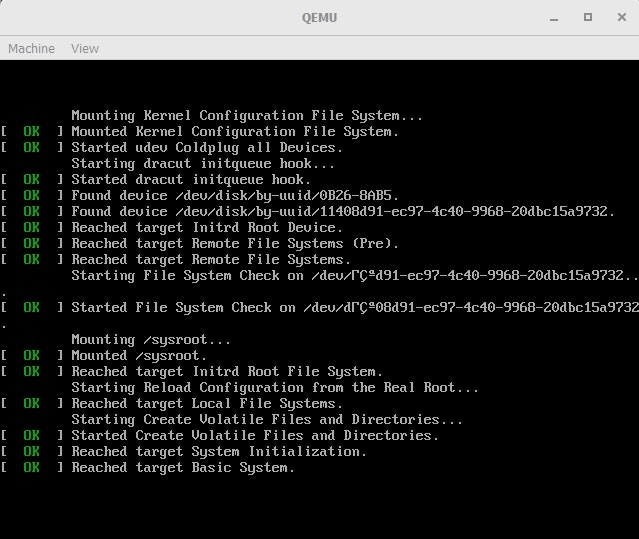Screen dimensions: 639x539
Task: Click the green OK beside 'Reached target Basic System'
Action: pyautogui.click(x=31, y=467)
